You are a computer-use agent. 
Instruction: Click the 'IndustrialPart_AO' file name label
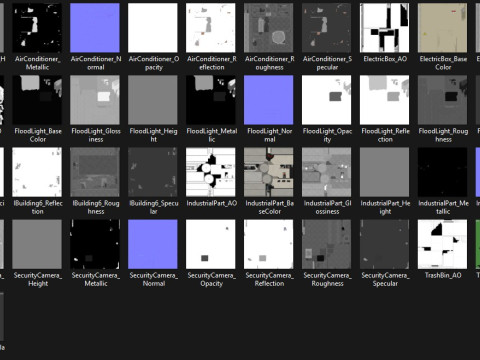(211, 203)
